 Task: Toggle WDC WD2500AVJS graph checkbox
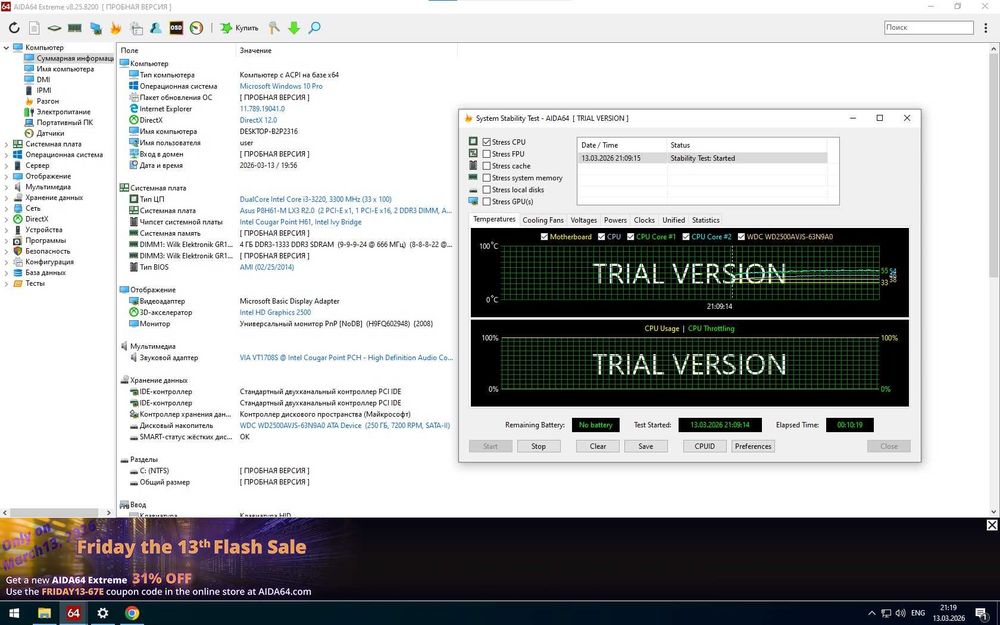[741, 237]
